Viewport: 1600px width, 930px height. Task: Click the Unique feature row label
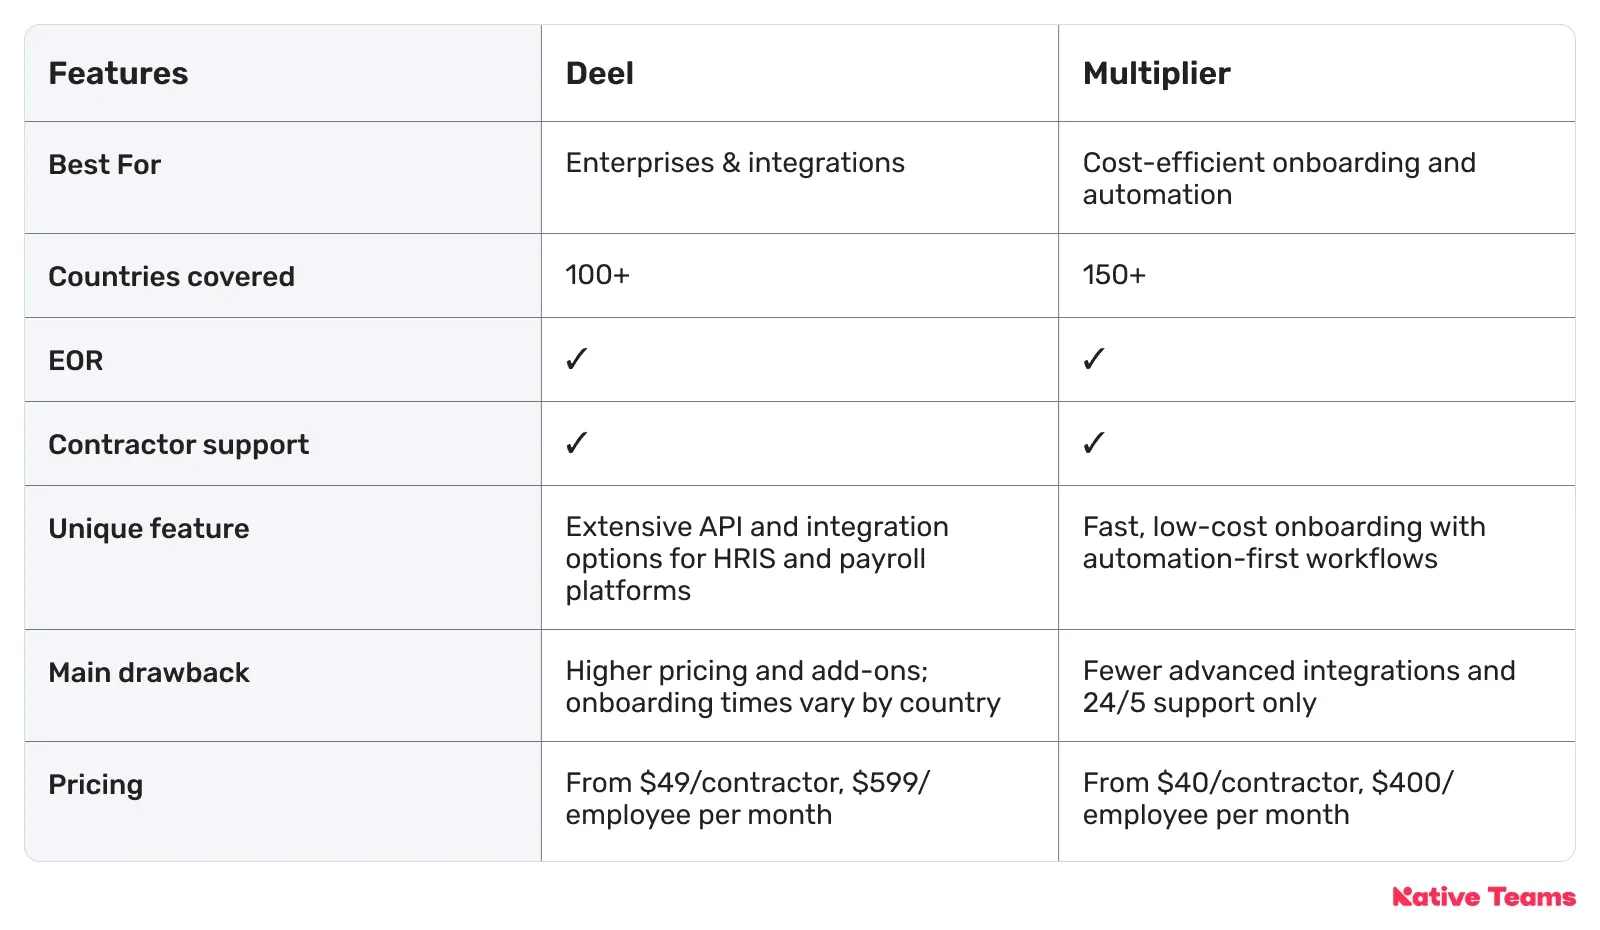(x=149, y=528)
